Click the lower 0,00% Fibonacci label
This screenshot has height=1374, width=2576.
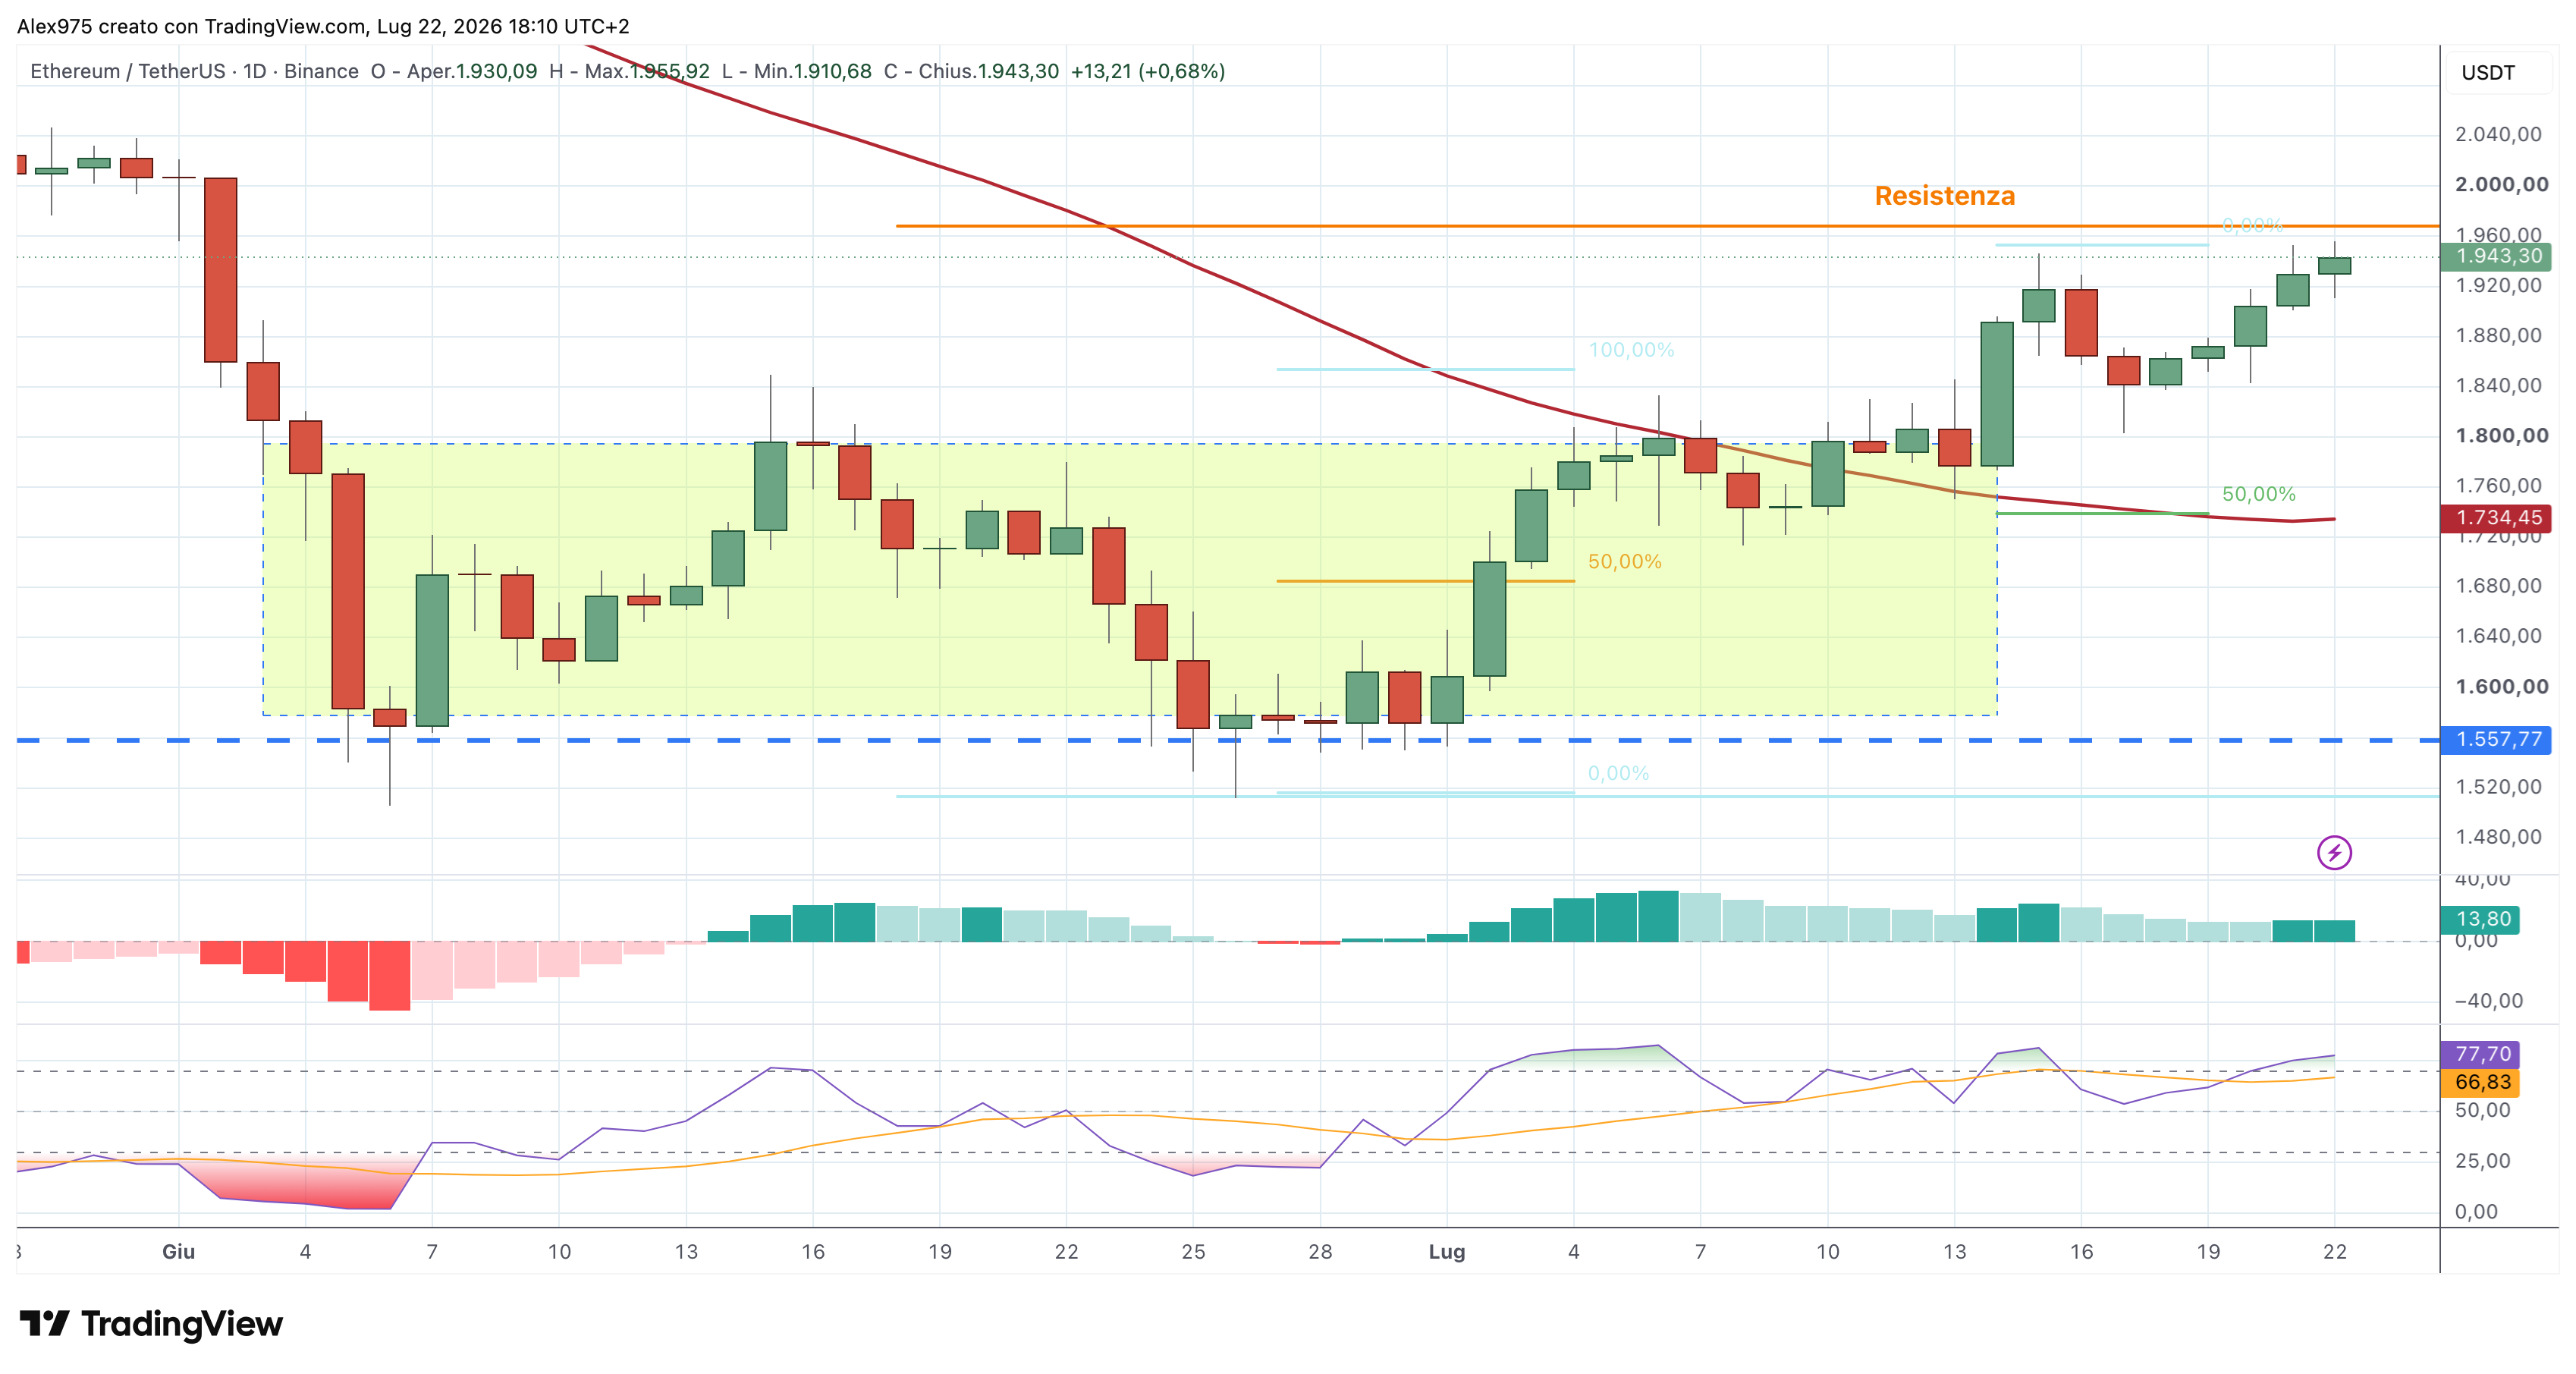coord(1618,773)
